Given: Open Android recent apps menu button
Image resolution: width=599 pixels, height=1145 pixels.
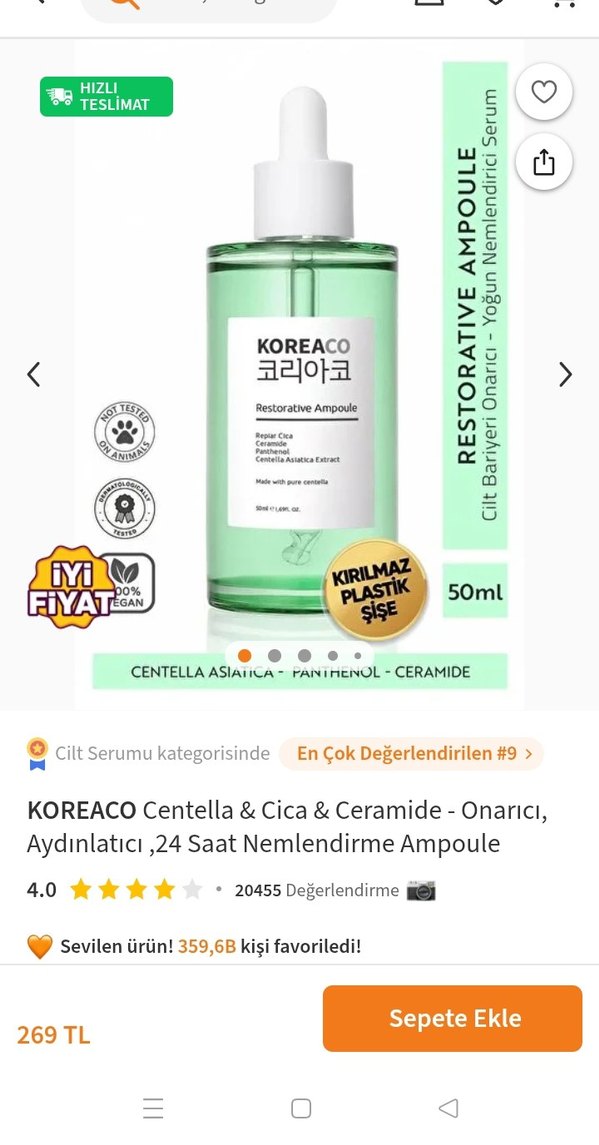Looking at the screenshot, I should 153,1108.
